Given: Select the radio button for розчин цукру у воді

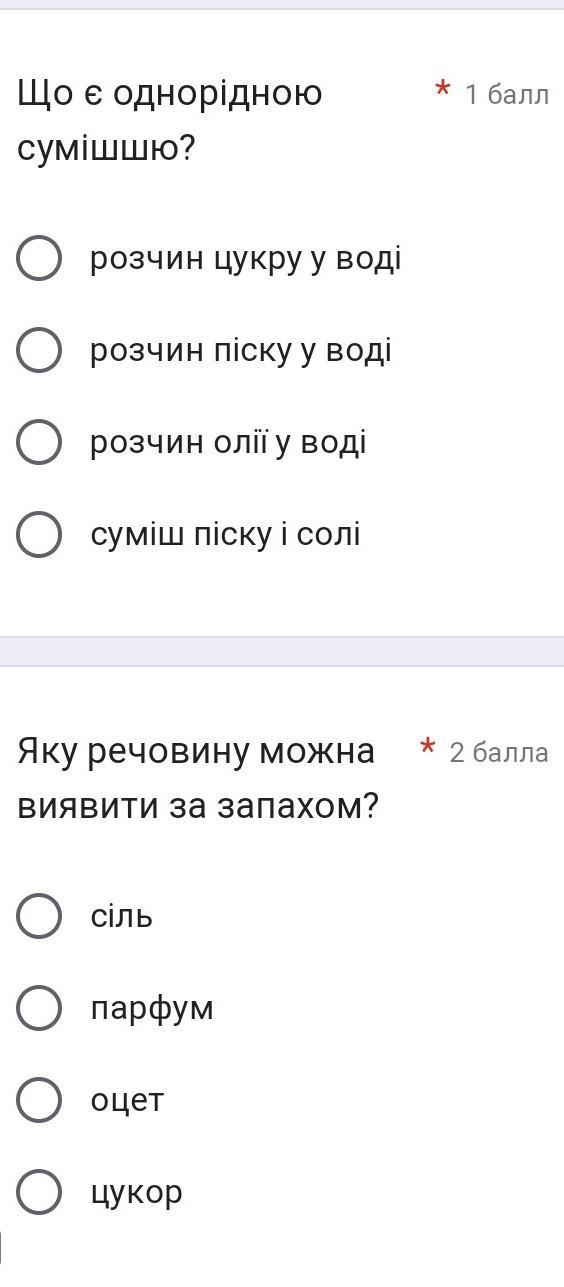Looking at the screenshot, I should point(39,260).
